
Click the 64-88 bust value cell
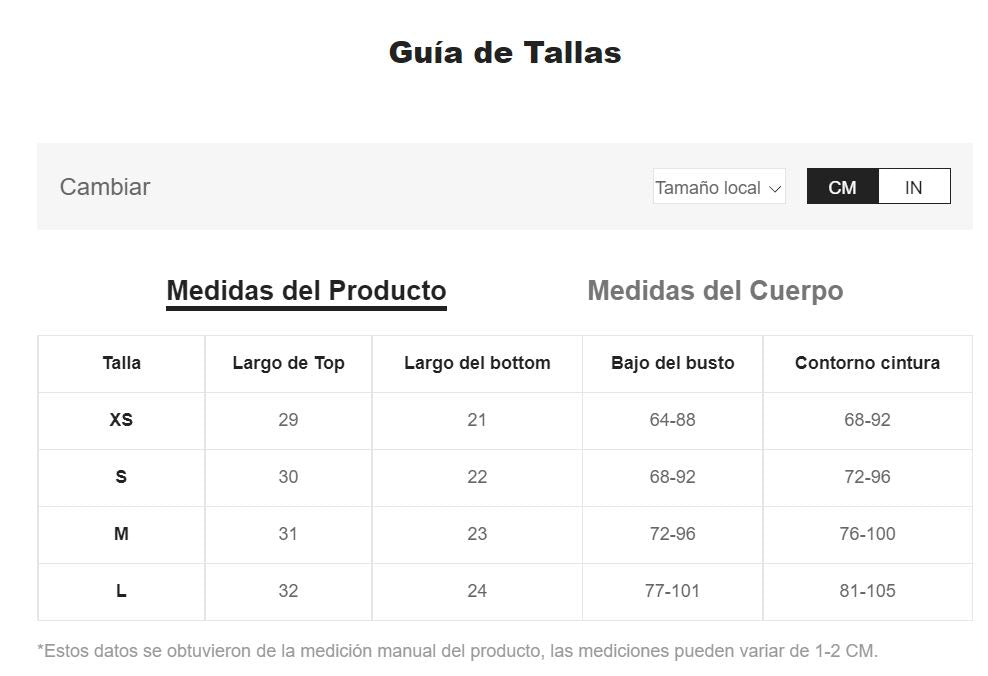(x=672, y=420)
